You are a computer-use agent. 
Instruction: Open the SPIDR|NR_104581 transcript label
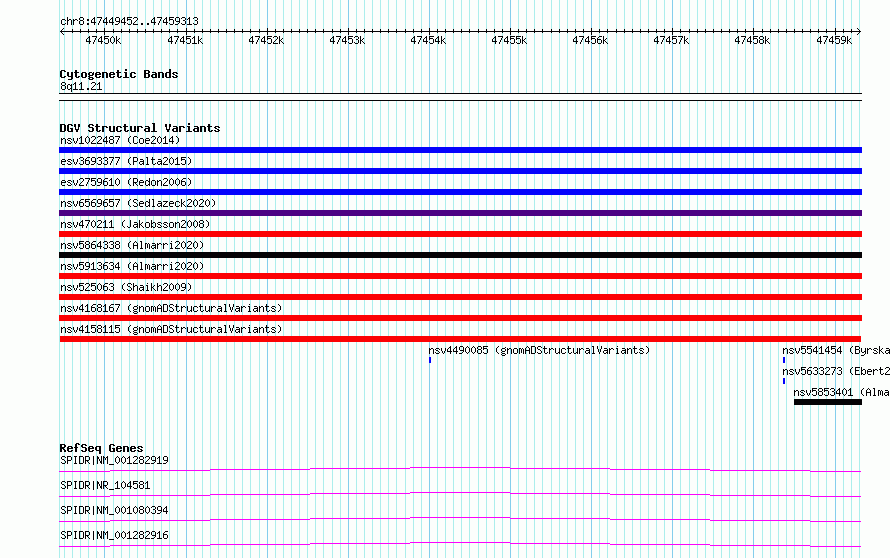(x=105, y=485)
